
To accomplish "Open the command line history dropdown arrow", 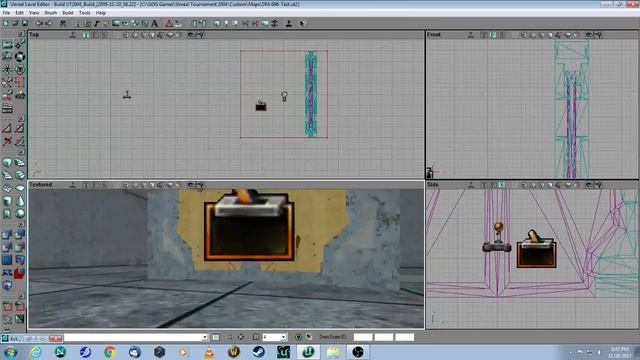I will pos(204,337).
